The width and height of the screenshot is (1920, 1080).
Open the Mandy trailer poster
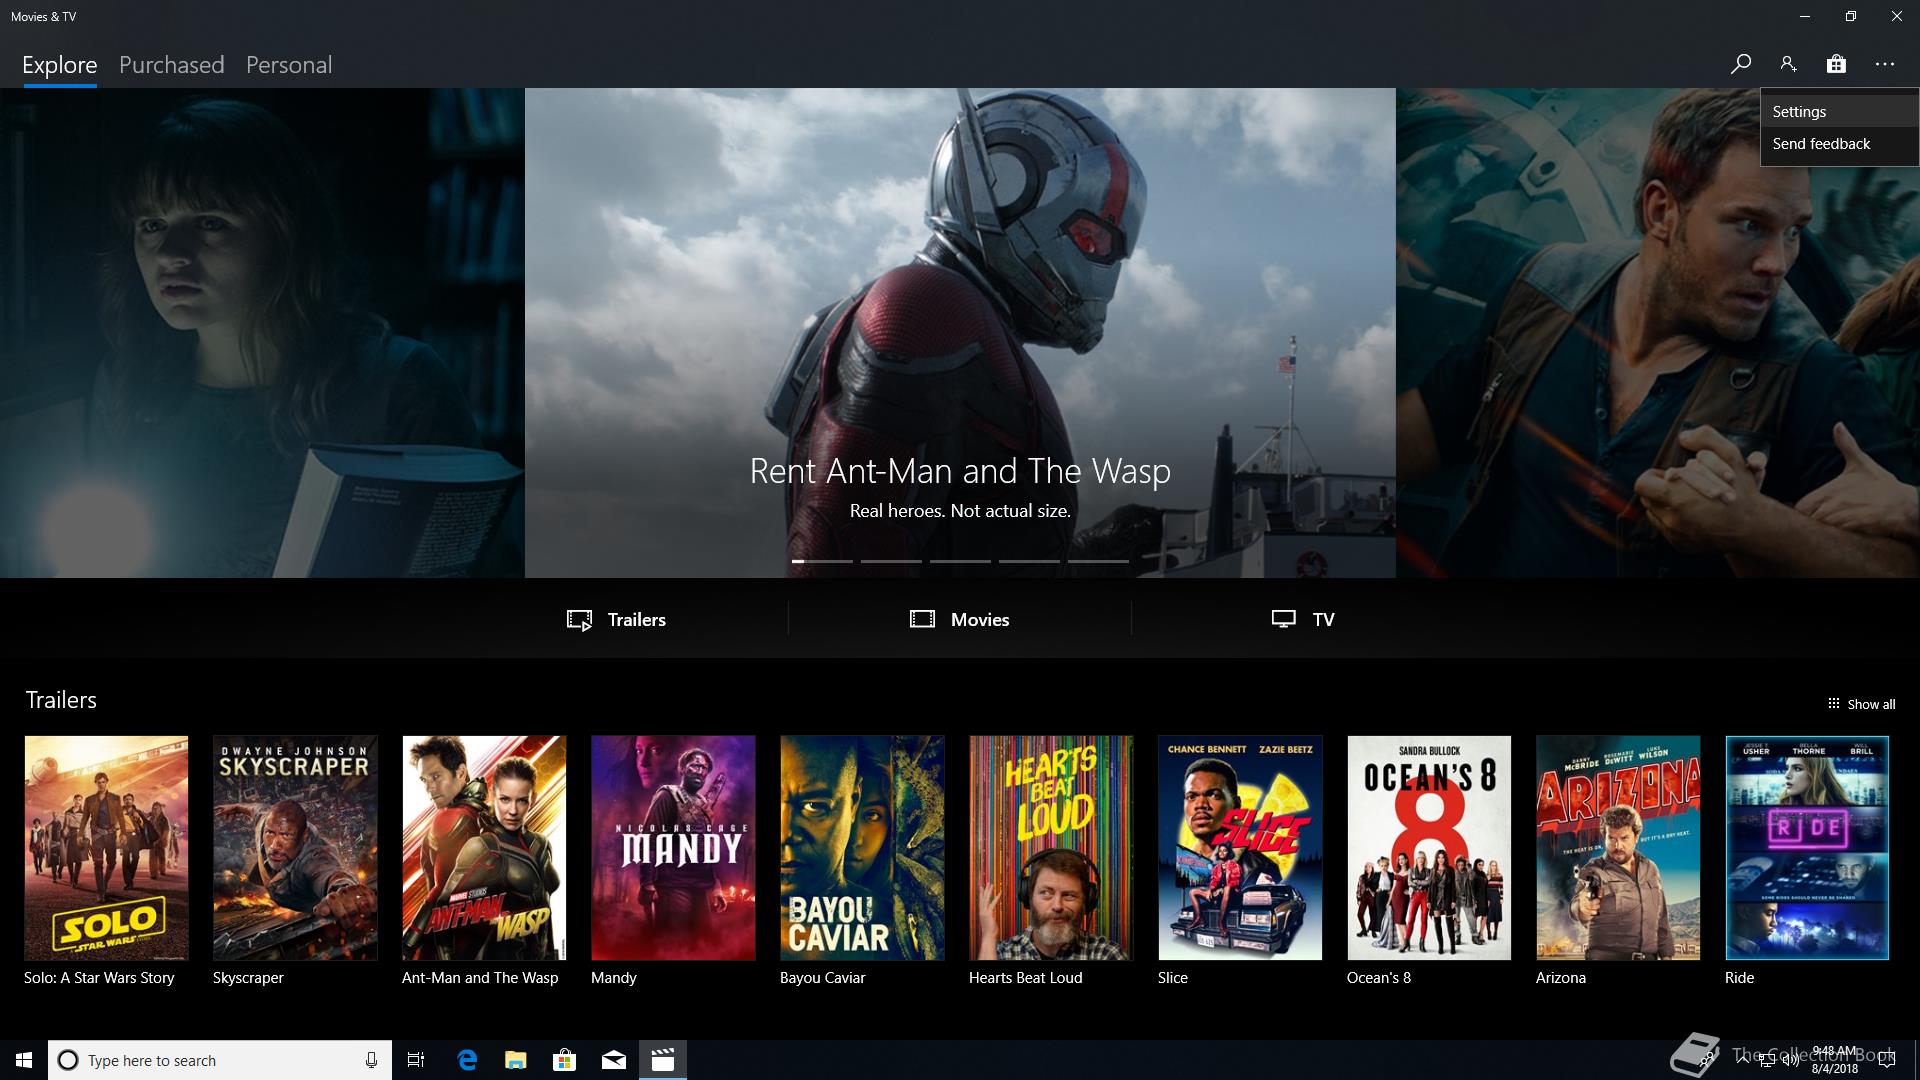[673, 848]
